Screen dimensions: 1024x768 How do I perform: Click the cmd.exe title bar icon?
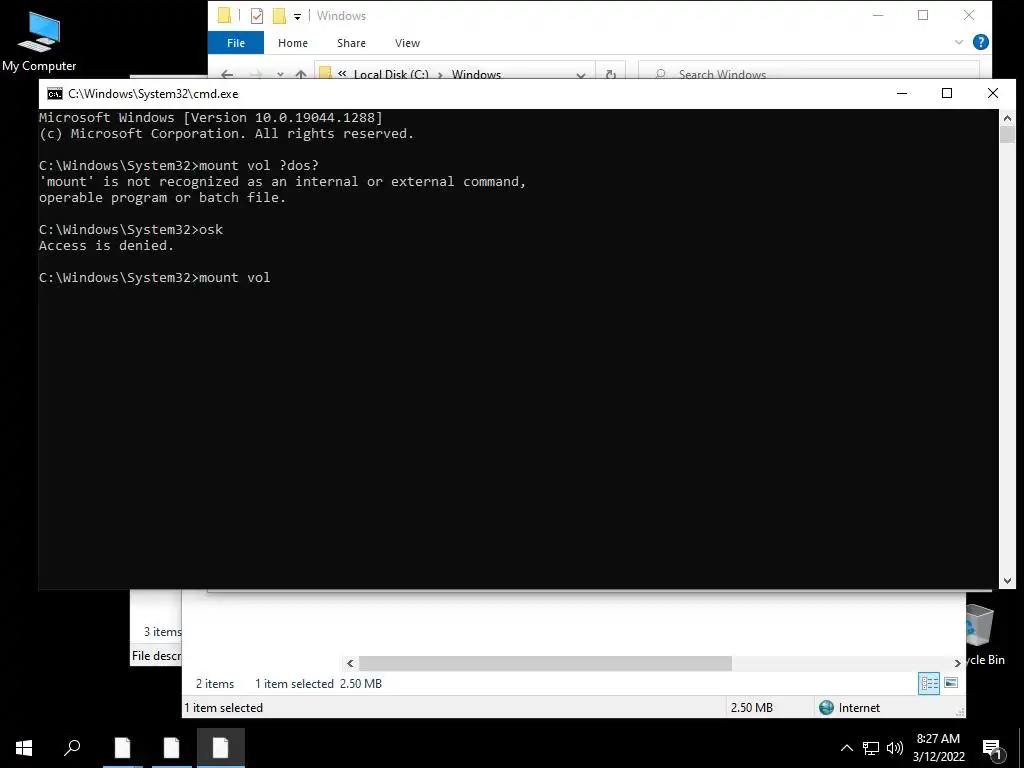(x=55, y=93)
